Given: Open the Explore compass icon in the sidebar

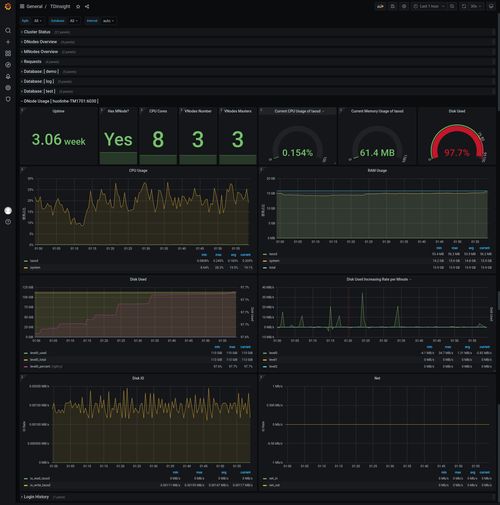Looking at the screenshot, I should [x=8, y=65].
